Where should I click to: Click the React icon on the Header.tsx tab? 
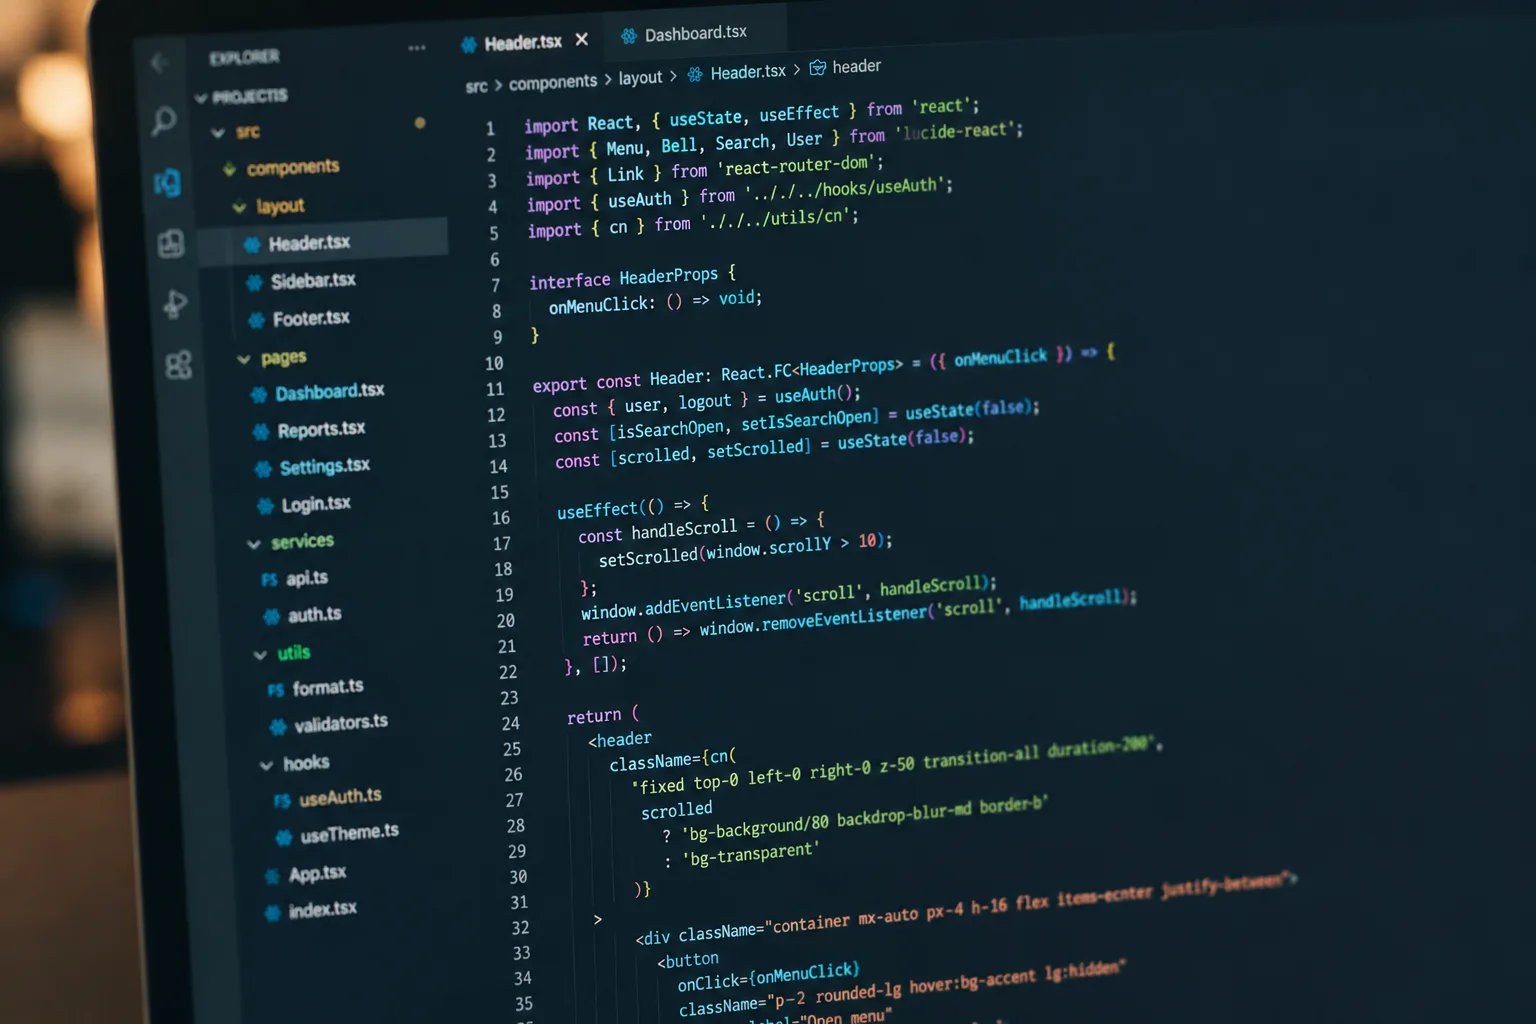[468, 45]
